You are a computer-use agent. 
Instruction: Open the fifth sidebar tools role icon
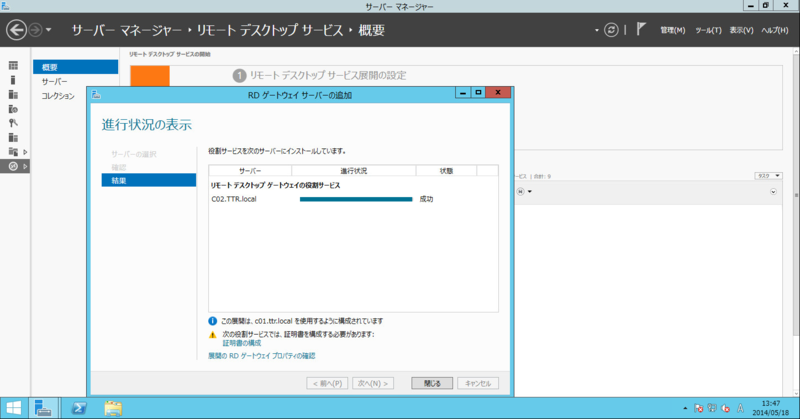[x=13, y=123]
